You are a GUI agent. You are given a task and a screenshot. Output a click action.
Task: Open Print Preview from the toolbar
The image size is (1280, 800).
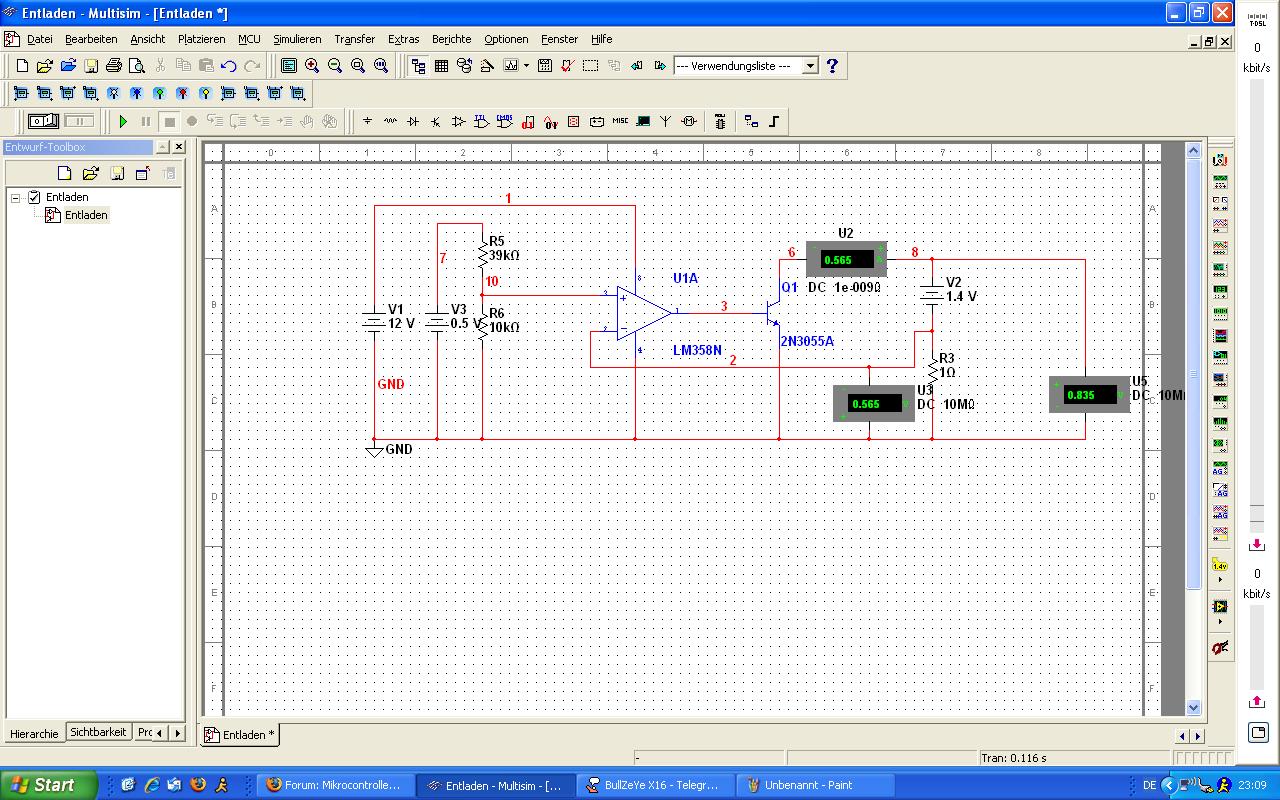pyautogui.click(x=137, y=66)
